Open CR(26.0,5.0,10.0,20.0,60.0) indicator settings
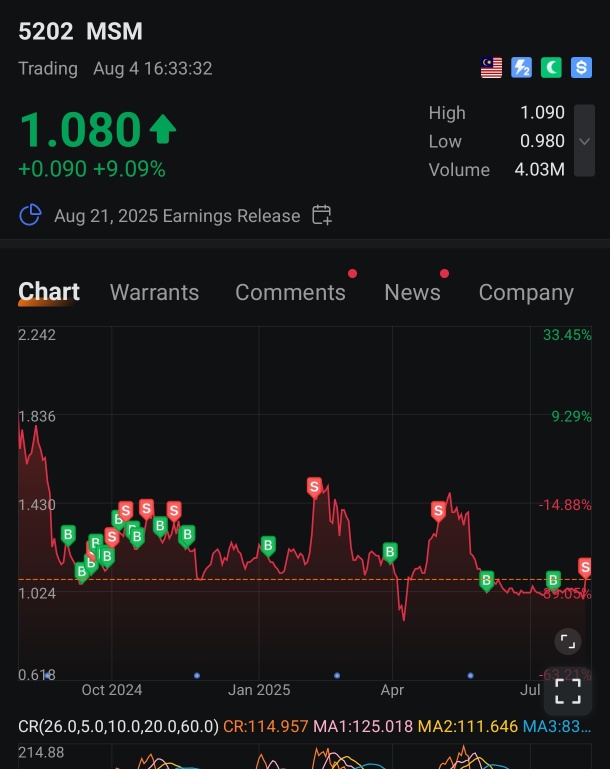Viewport: 610px width, 769px height. [118, 726]
